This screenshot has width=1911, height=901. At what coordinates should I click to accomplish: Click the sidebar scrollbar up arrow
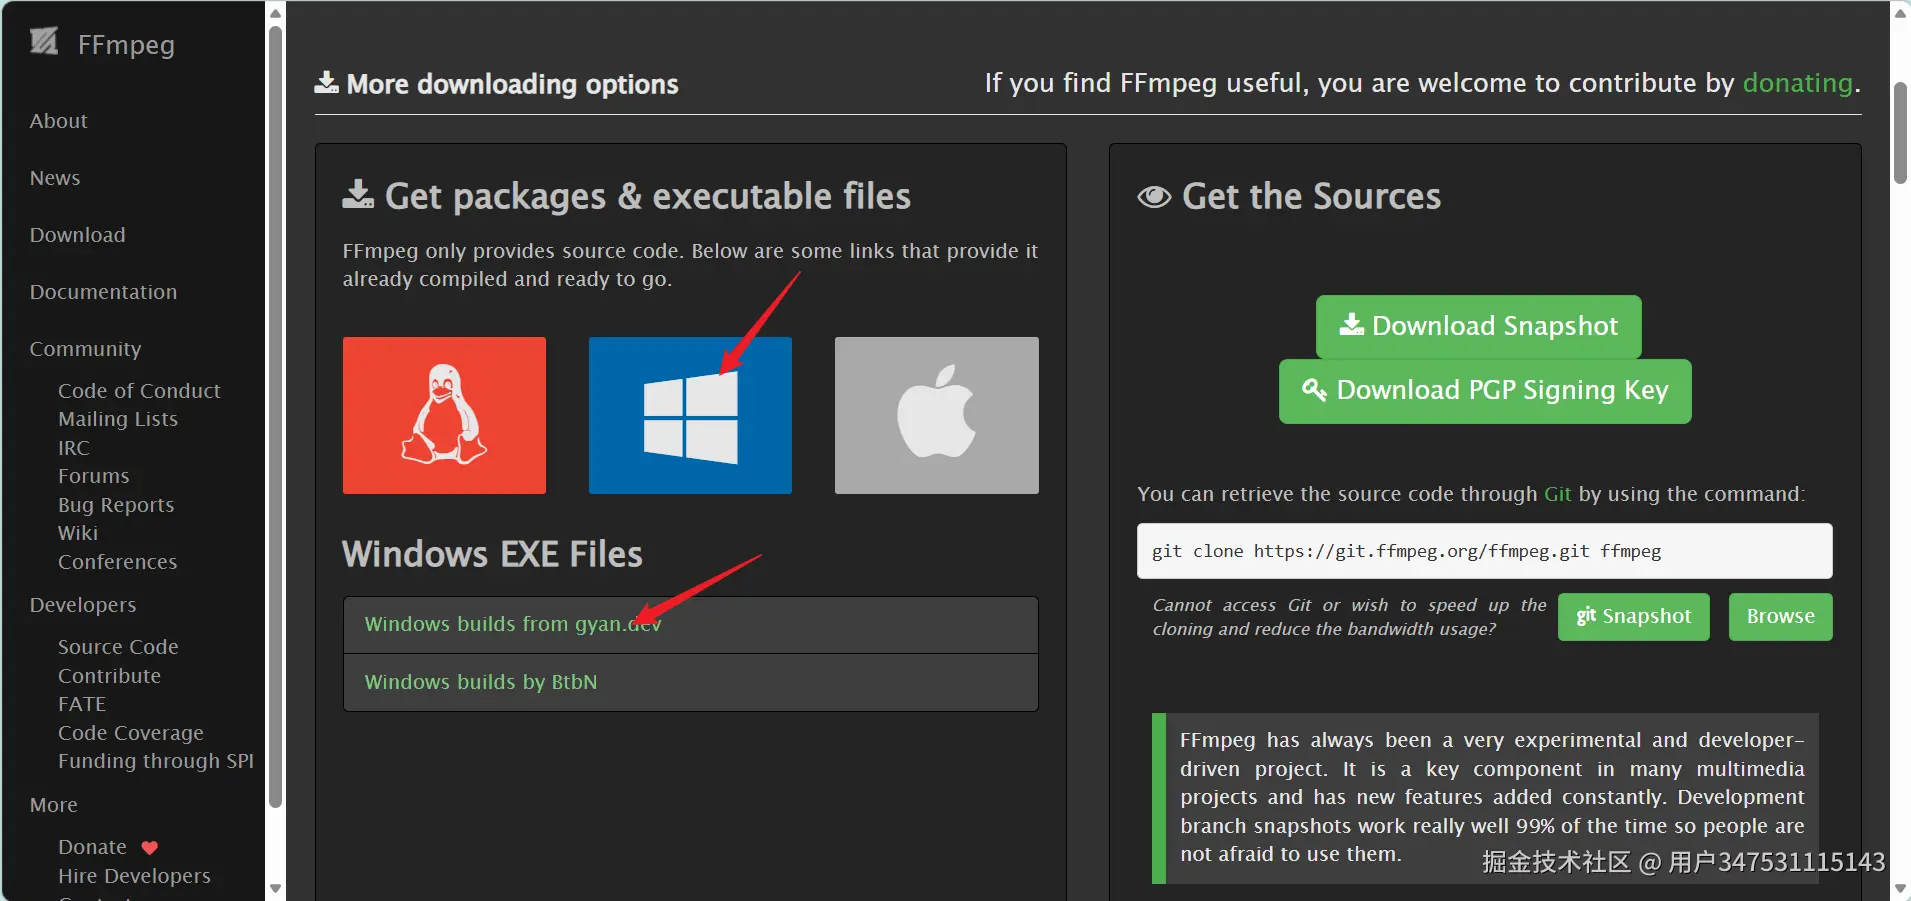point(276,12)
